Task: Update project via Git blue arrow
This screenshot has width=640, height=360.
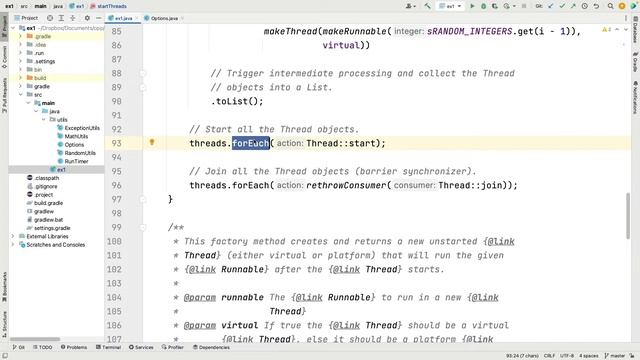Action: [550, 6]
